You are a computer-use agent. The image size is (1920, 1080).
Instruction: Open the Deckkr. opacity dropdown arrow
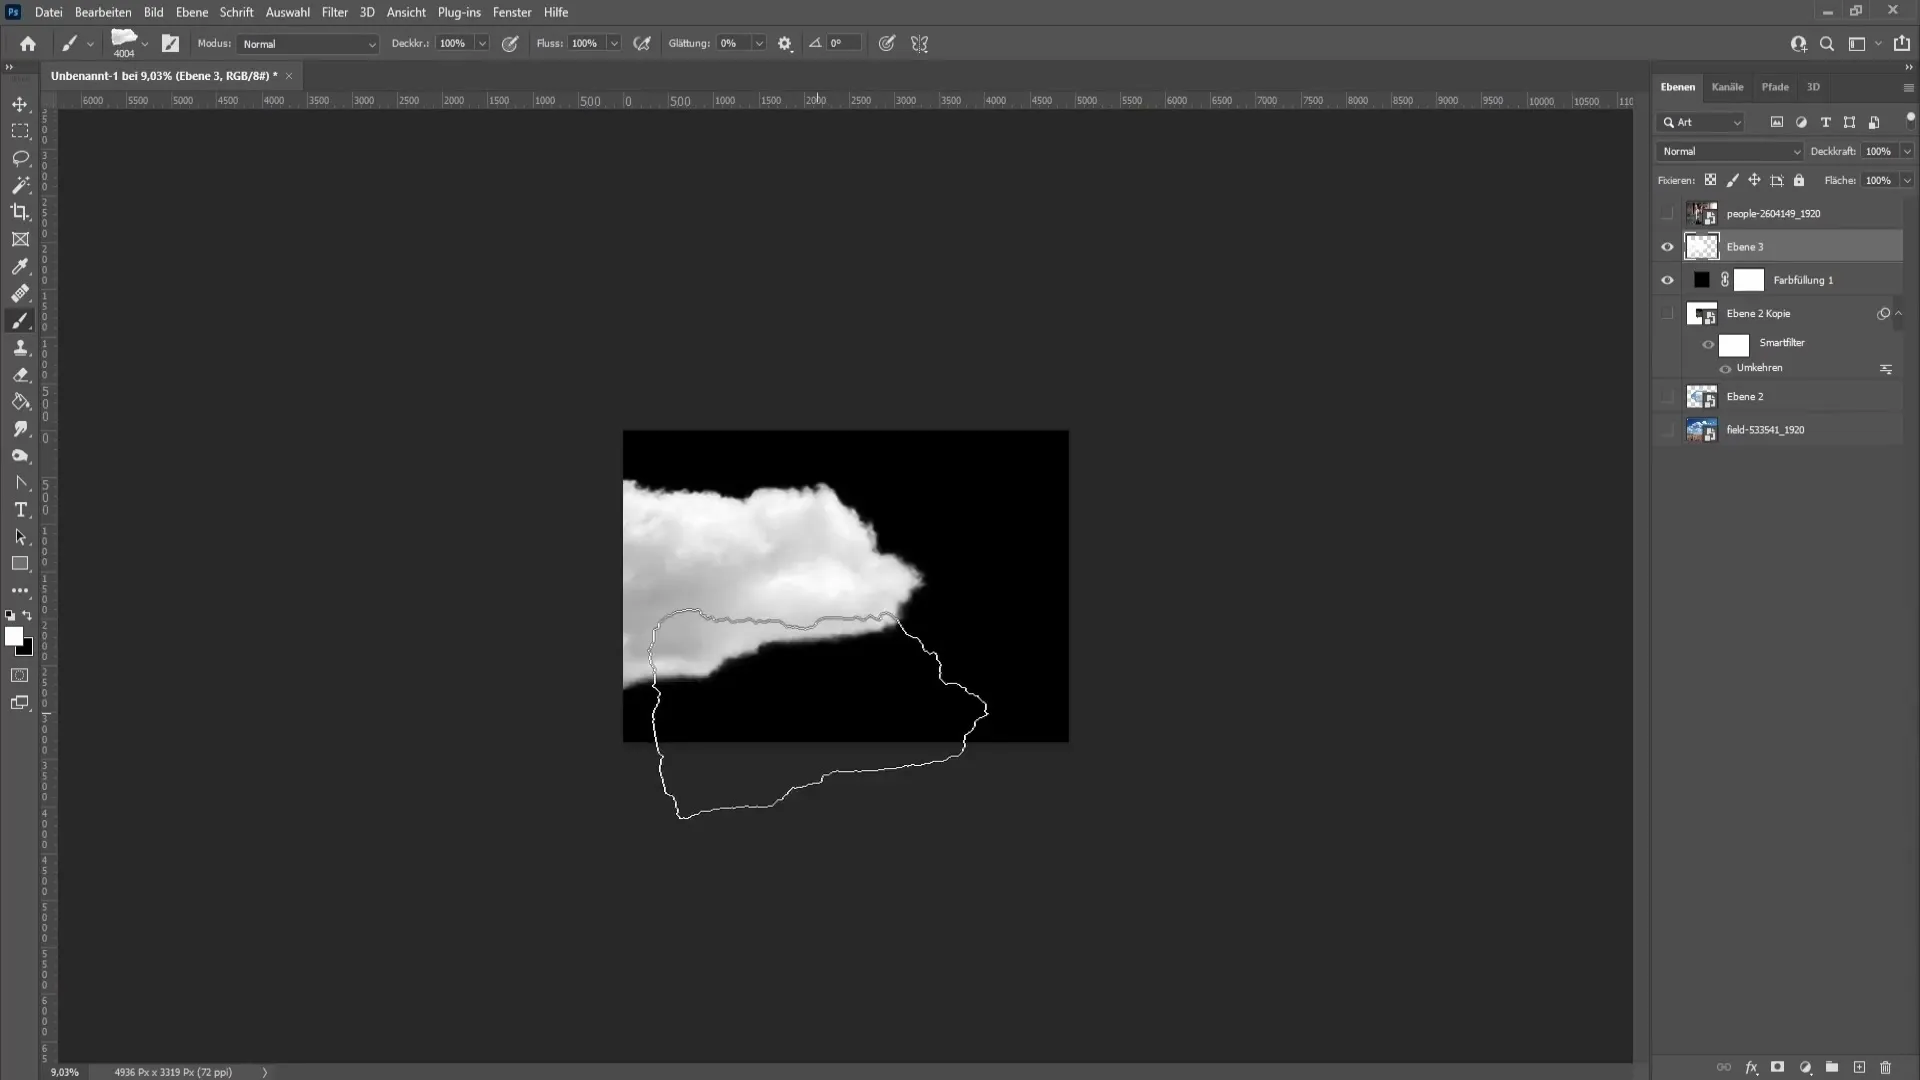[482, 44]
